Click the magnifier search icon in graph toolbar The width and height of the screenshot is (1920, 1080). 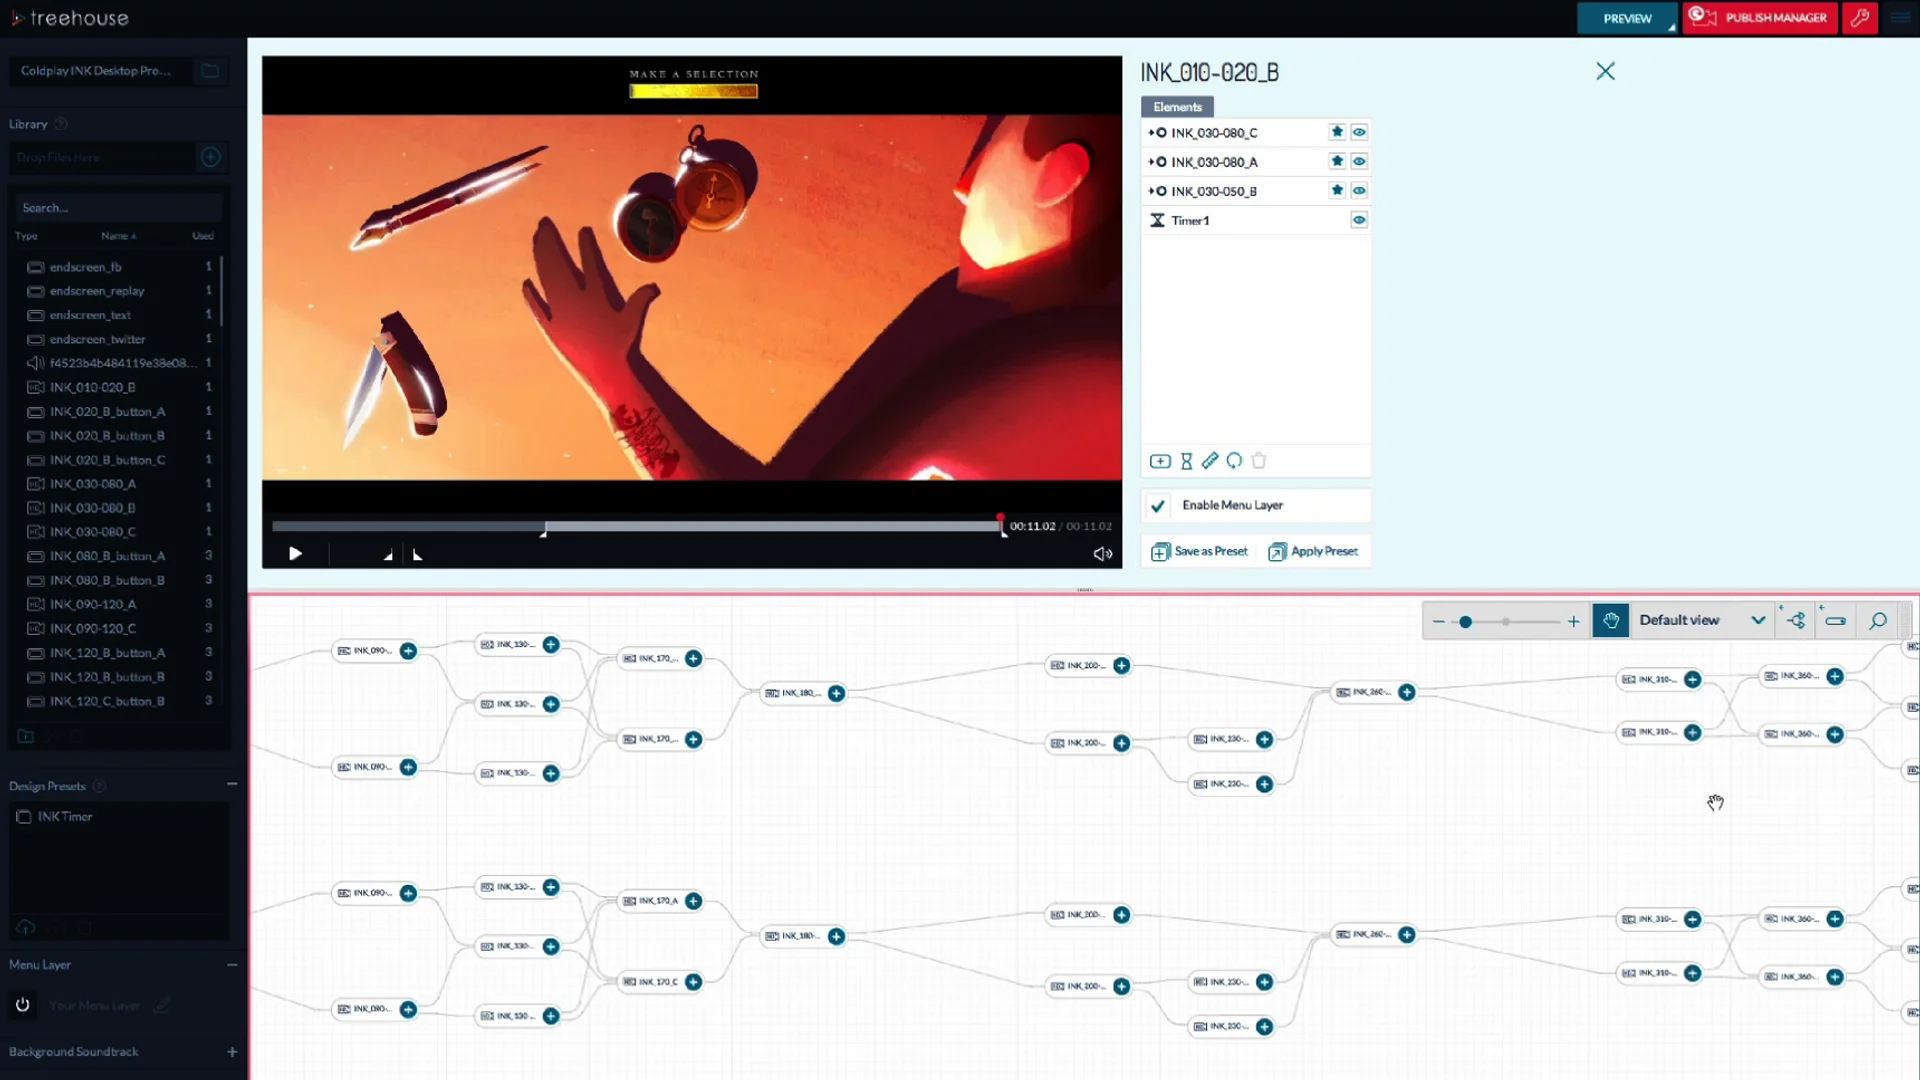point(1878,621)
